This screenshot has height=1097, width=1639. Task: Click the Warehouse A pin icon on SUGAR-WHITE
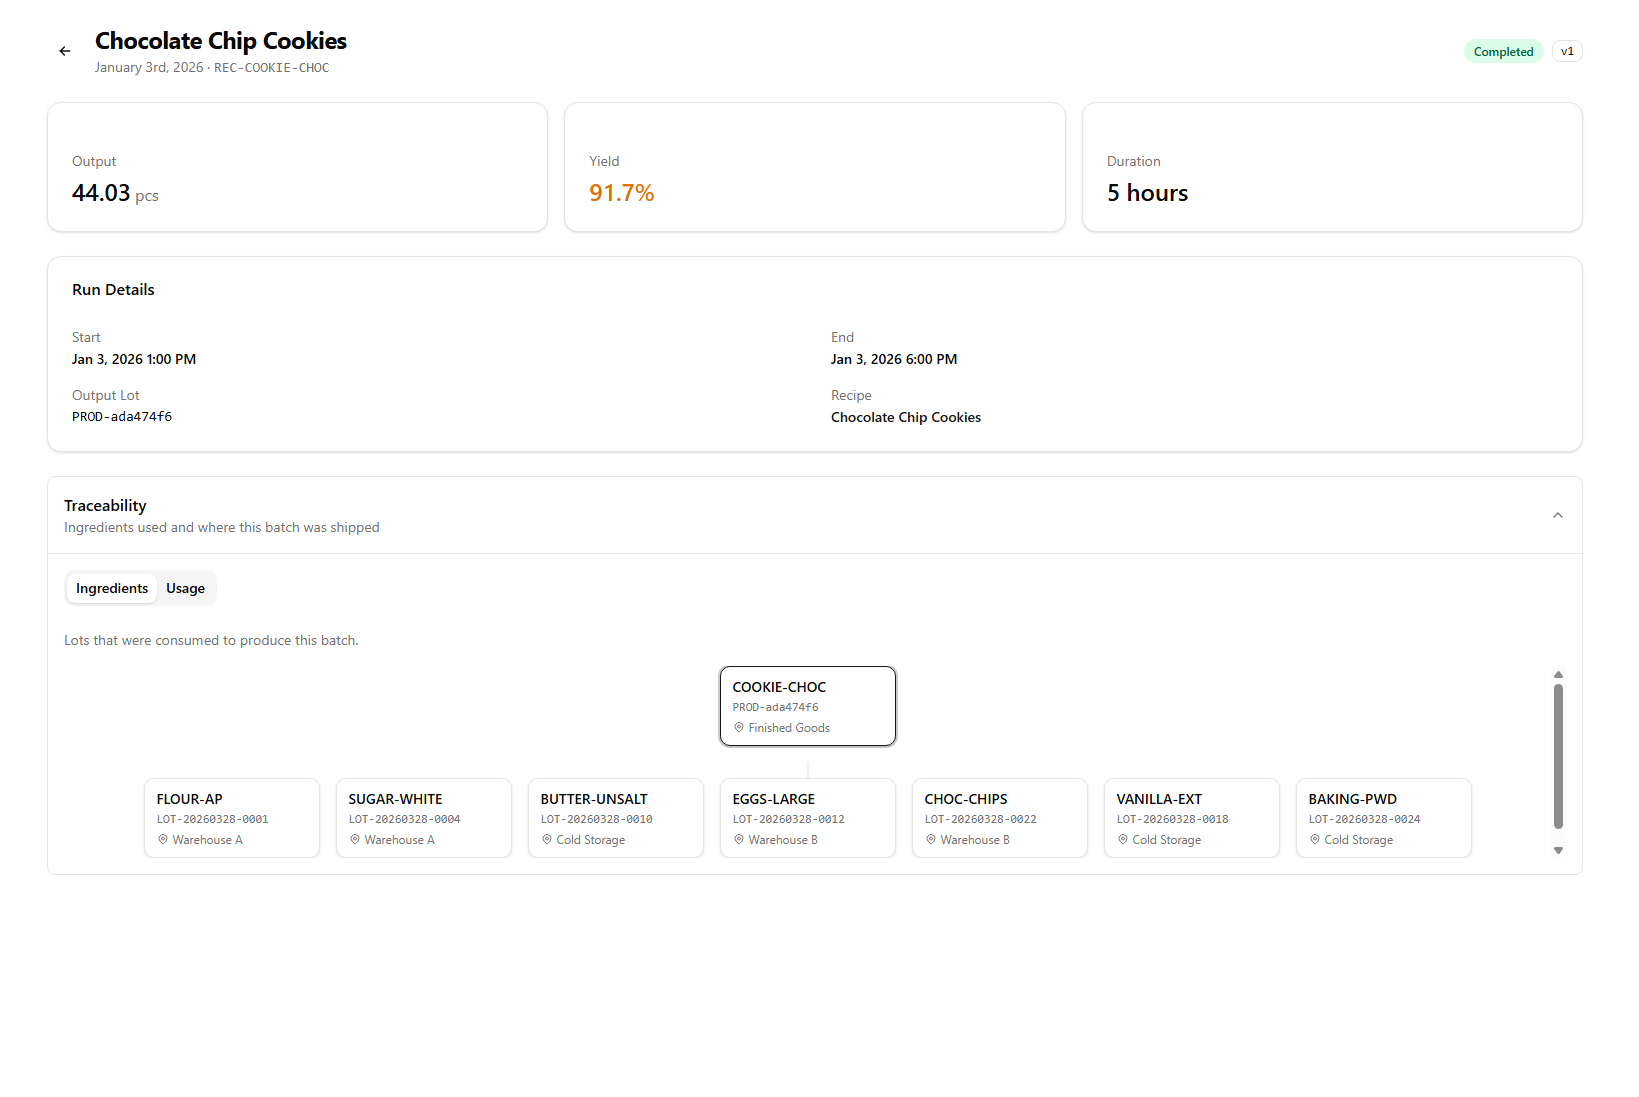pos(354,840)
